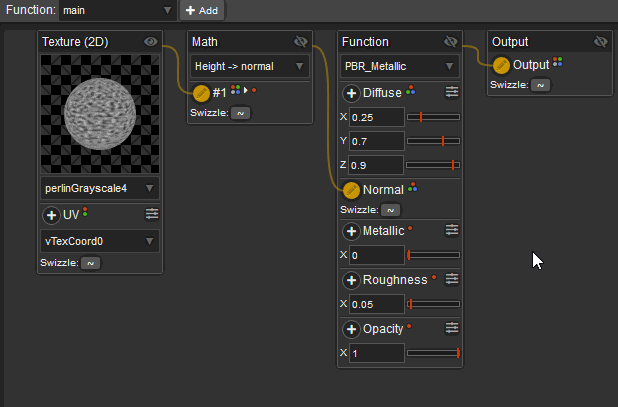The height and width of the screenshot is (407, 618).
Task: Adjust the Opacity X slider
Action: pos(433,353)
